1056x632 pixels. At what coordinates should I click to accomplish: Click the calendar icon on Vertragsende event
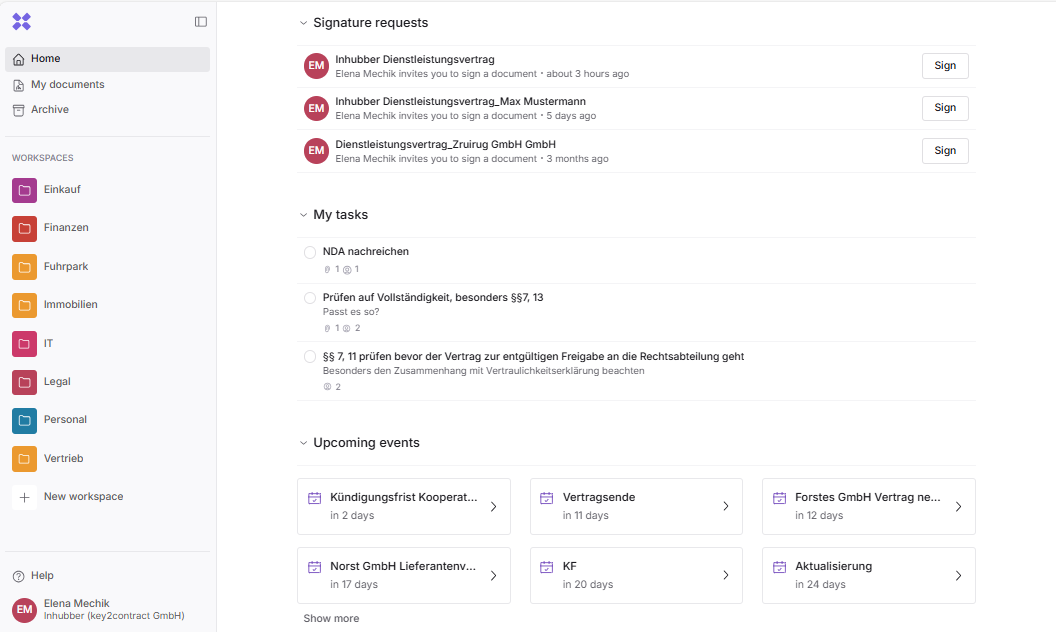[x=547, y=498]
